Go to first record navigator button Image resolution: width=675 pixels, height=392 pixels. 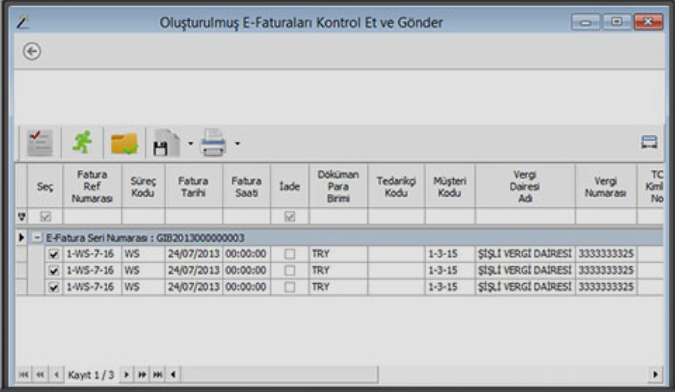[24, 374]
